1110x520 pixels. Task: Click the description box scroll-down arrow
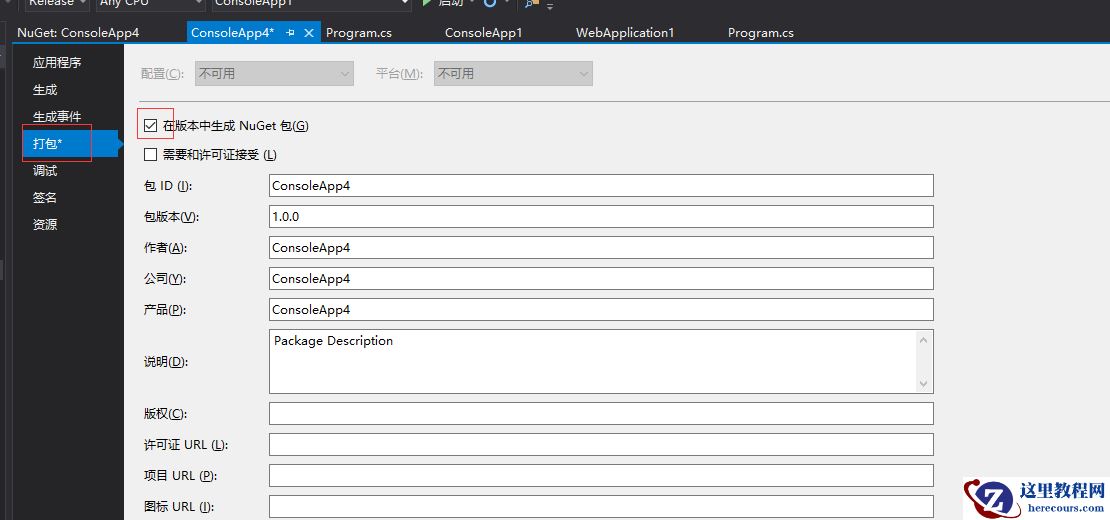point(923,383)
